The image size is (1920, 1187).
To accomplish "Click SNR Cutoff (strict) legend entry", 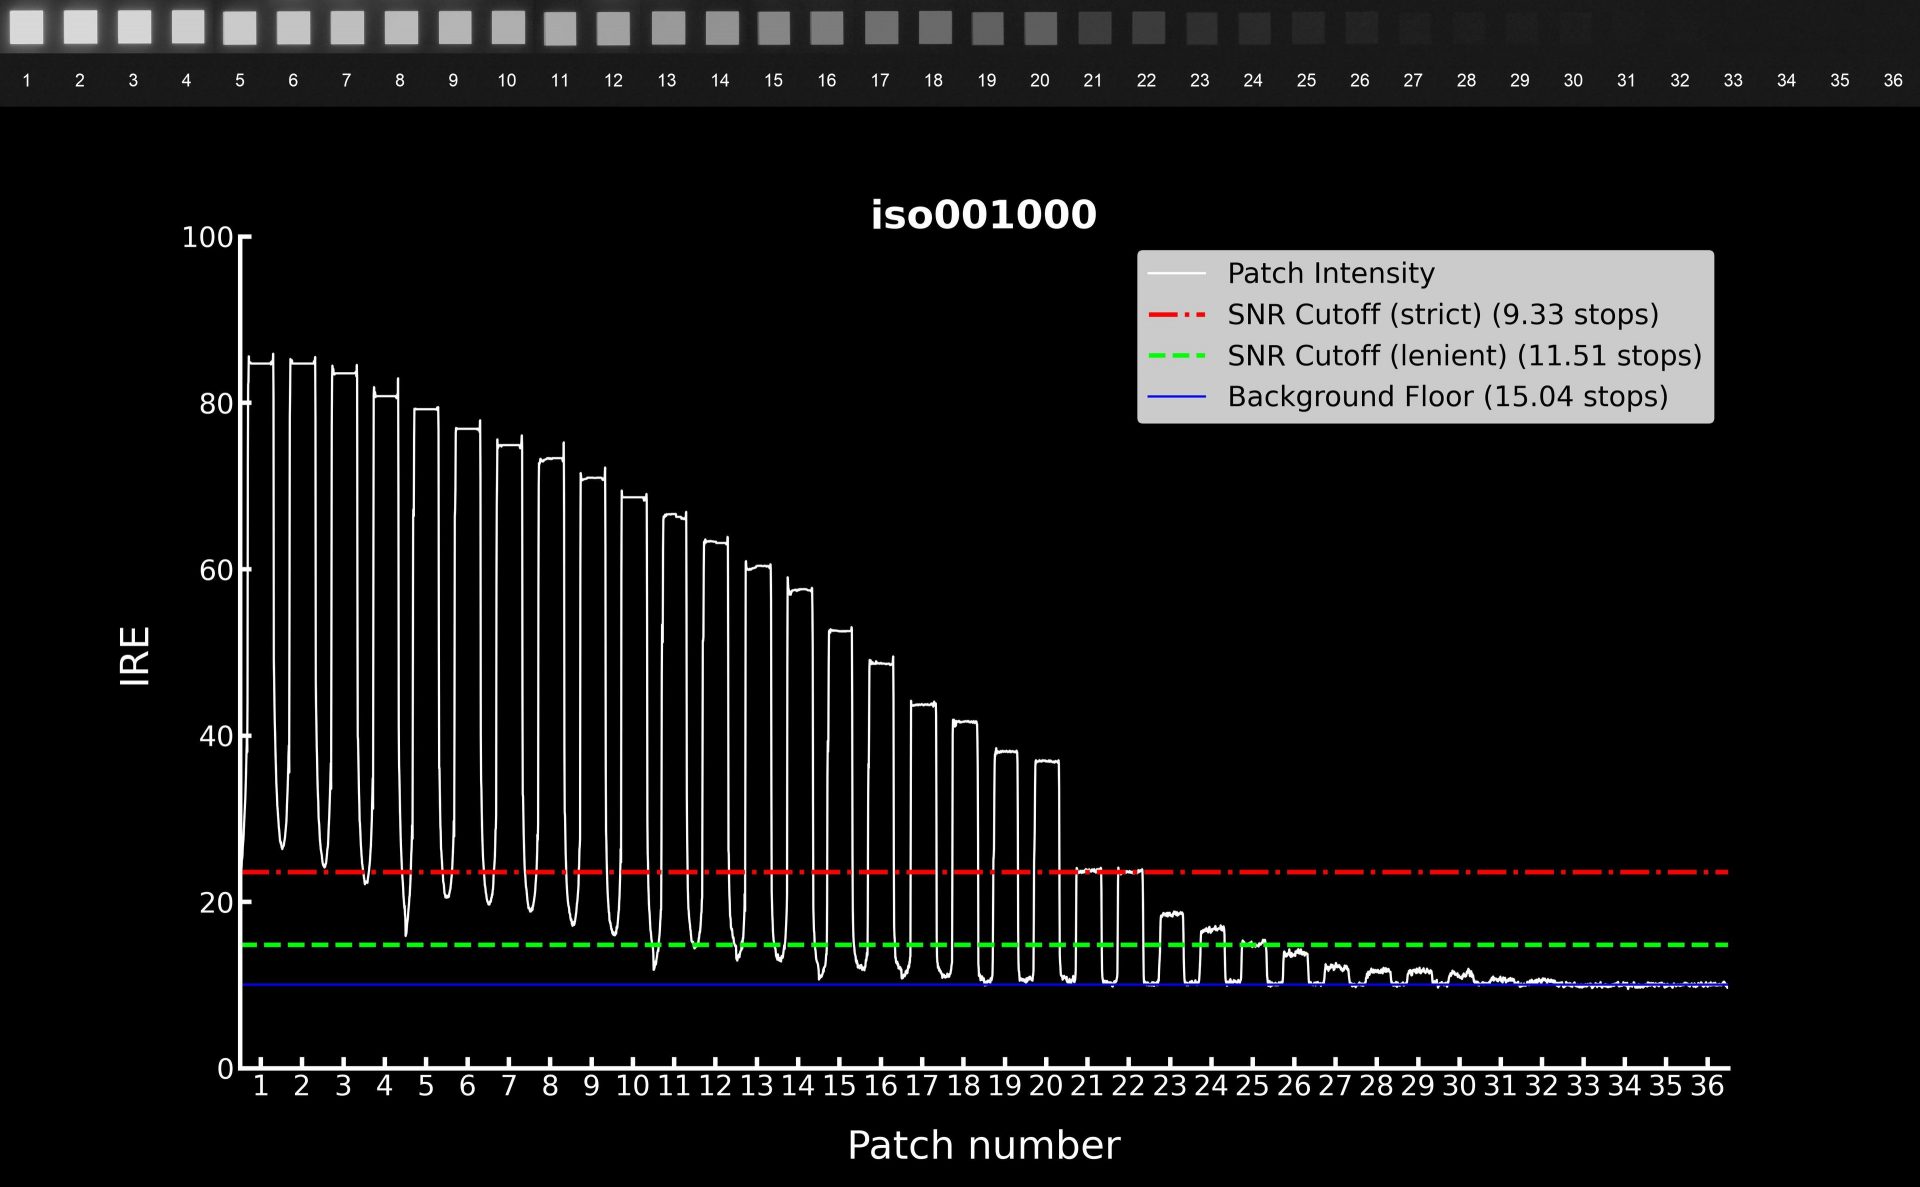I will 1442,314.
